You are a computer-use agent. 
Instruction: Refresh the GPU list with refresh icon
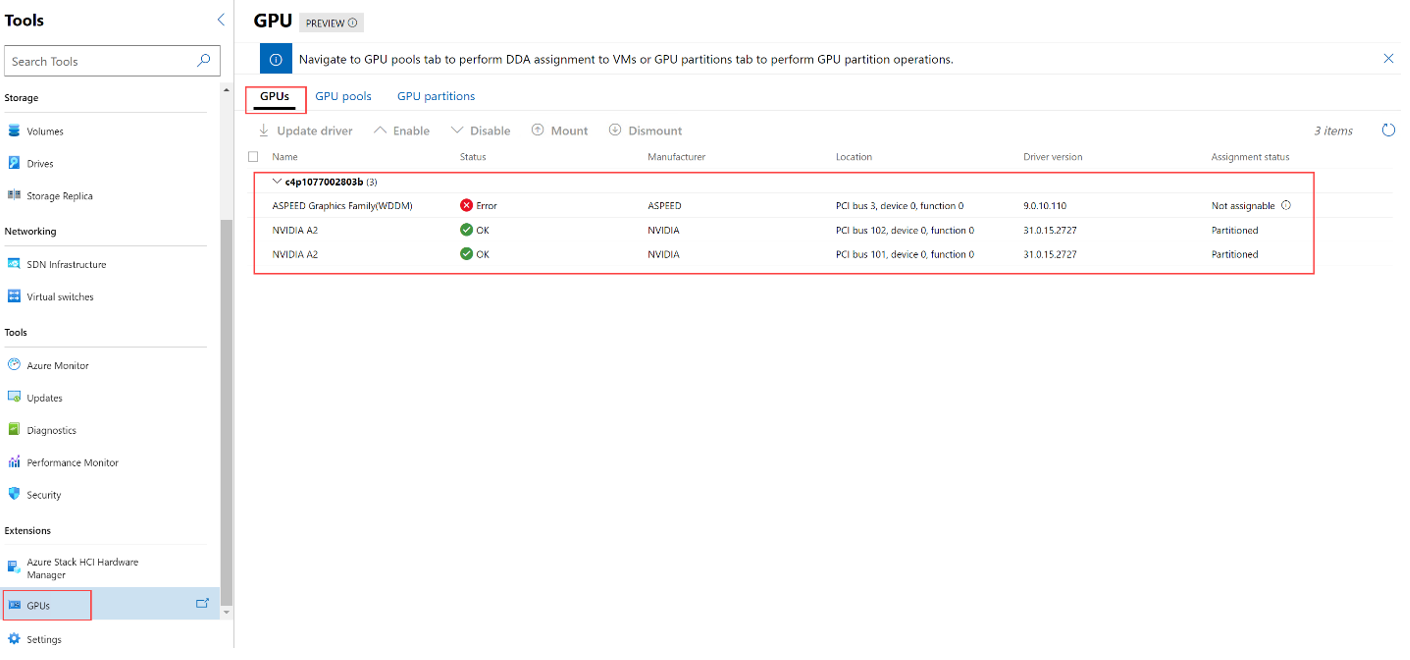pyautogui.click(x=1388, y=130)
